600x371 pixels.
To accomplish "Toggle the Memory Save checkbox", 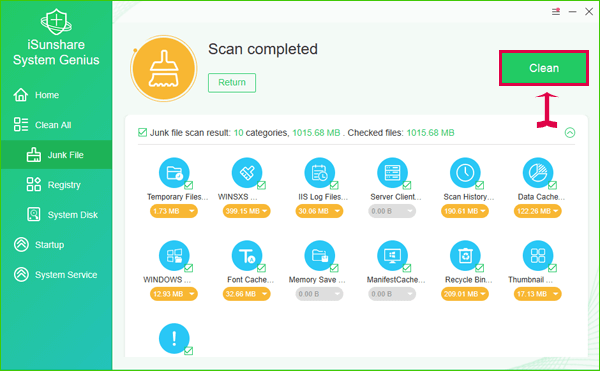I will pos(334,268).
